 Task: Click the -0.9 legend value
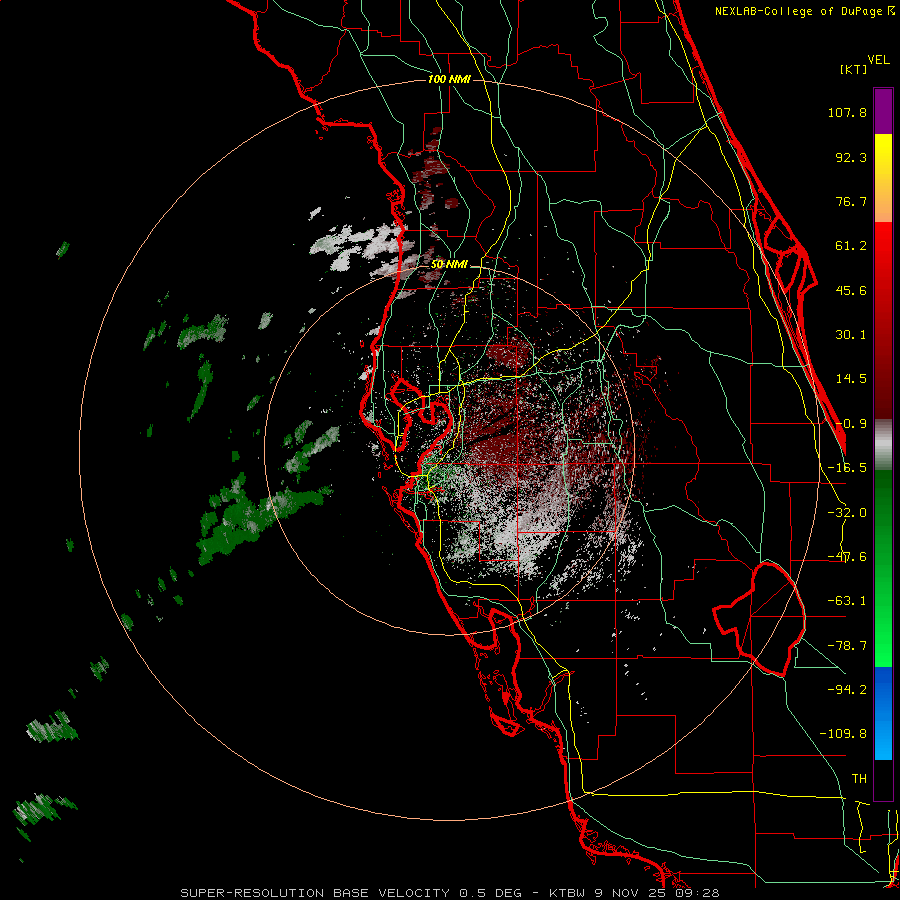851,424
